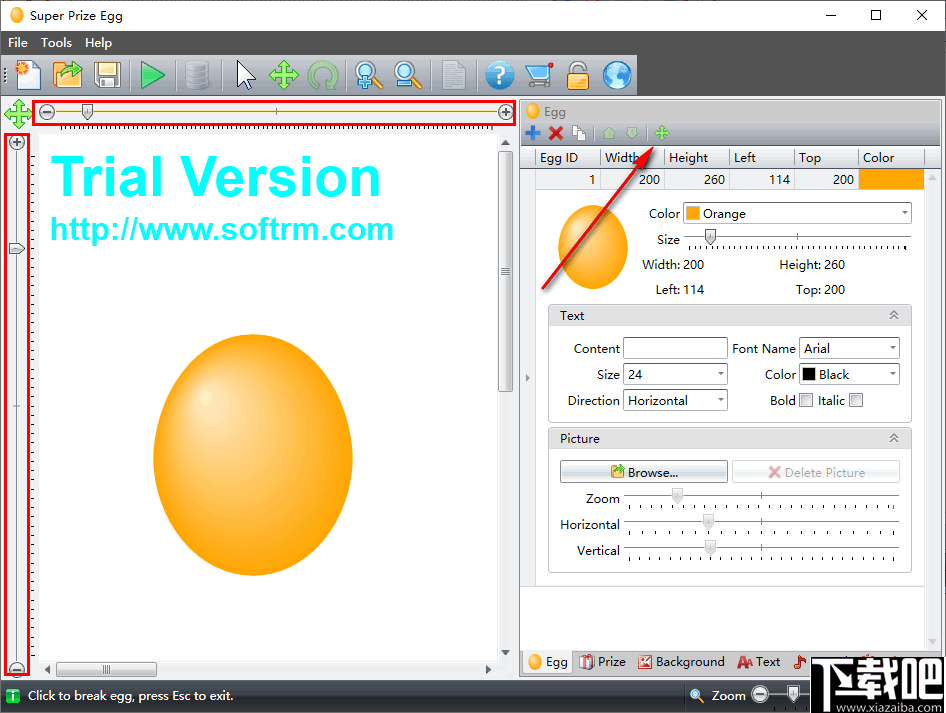Screen dimensions: 946x713
Task: Move egg down with green down arrow
Action: point(632,133)
